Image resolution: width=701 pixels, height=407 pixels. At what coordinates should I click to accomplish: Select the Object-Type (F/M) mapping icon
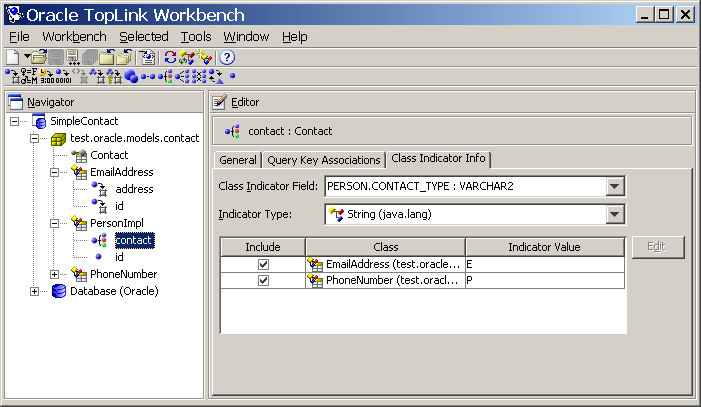tap(29, 76)
